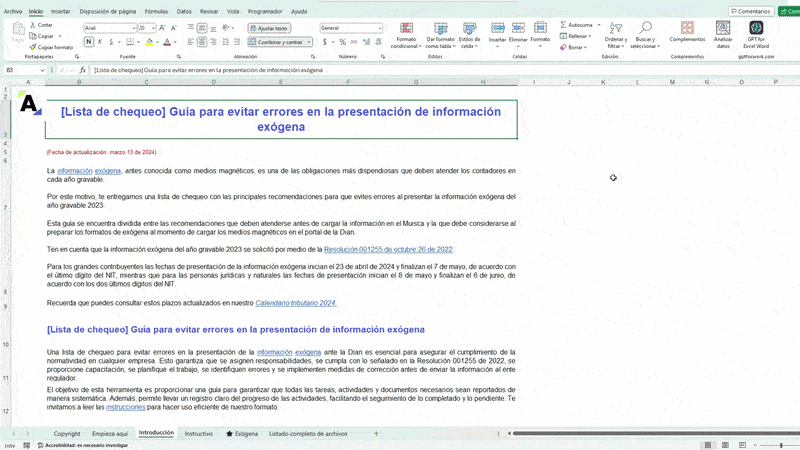The image size is (800, 450).
Task: Switch to the Instructivo sheet tab
Action: coord(198,434)
